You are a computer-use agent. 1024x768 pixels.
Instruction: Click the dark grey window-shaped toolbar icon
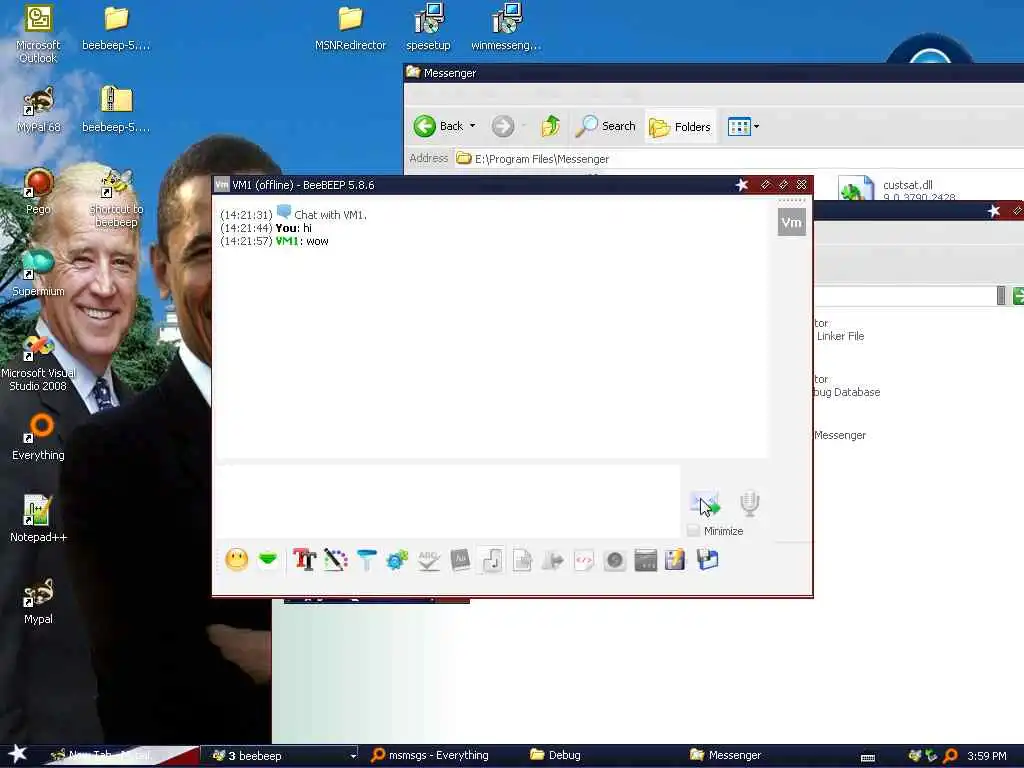(x=645, y=560)
